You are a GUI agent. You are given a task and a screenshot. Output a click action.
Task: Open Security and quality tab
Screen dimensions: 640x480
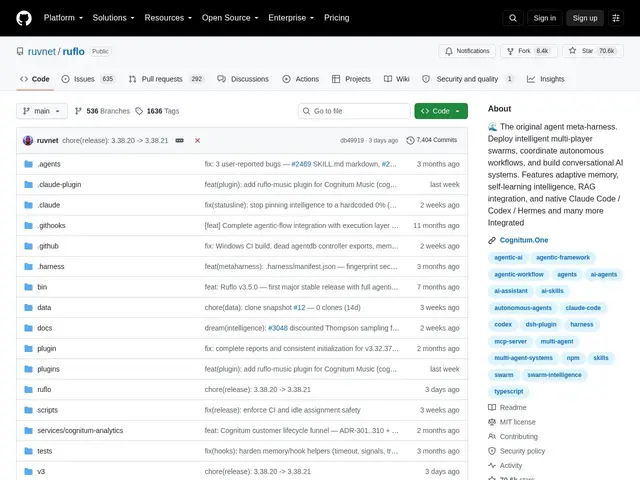coord(468,79)
